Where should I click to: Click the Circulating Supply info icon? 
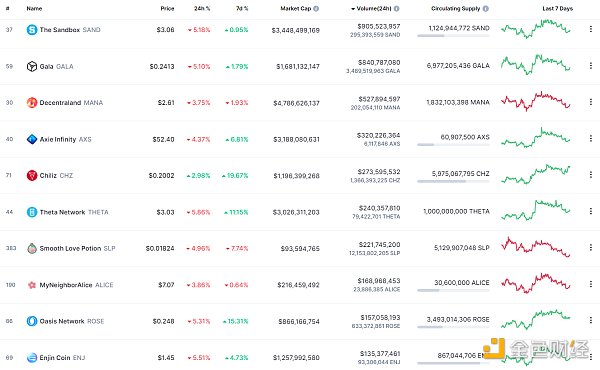coord(486,8)
